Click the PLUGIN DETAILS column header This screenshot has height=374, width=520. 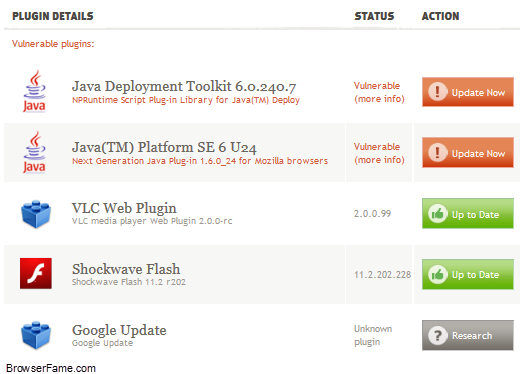[53, 16]
